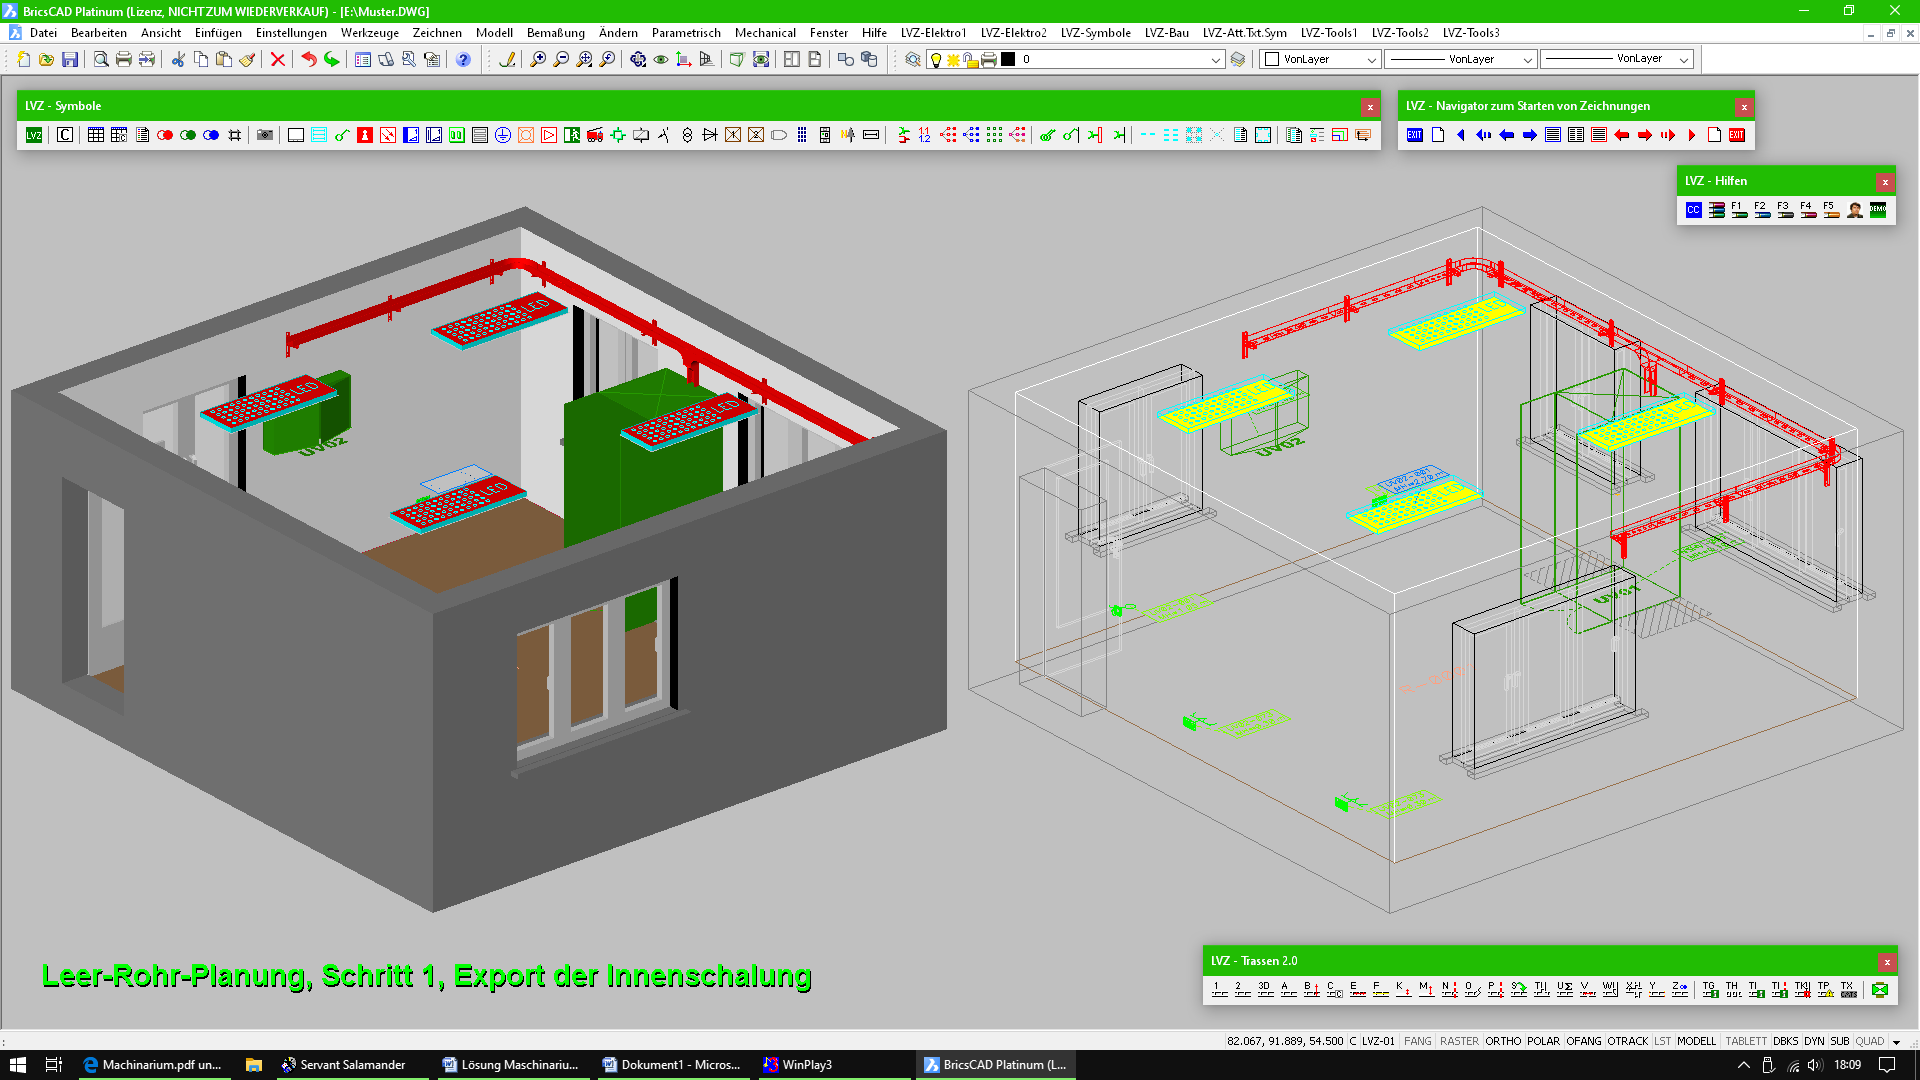Click the blue CC icon in Hilfen toolbar
The width and height of the screenshot is (1920, 1080).
pos(1694,210)
